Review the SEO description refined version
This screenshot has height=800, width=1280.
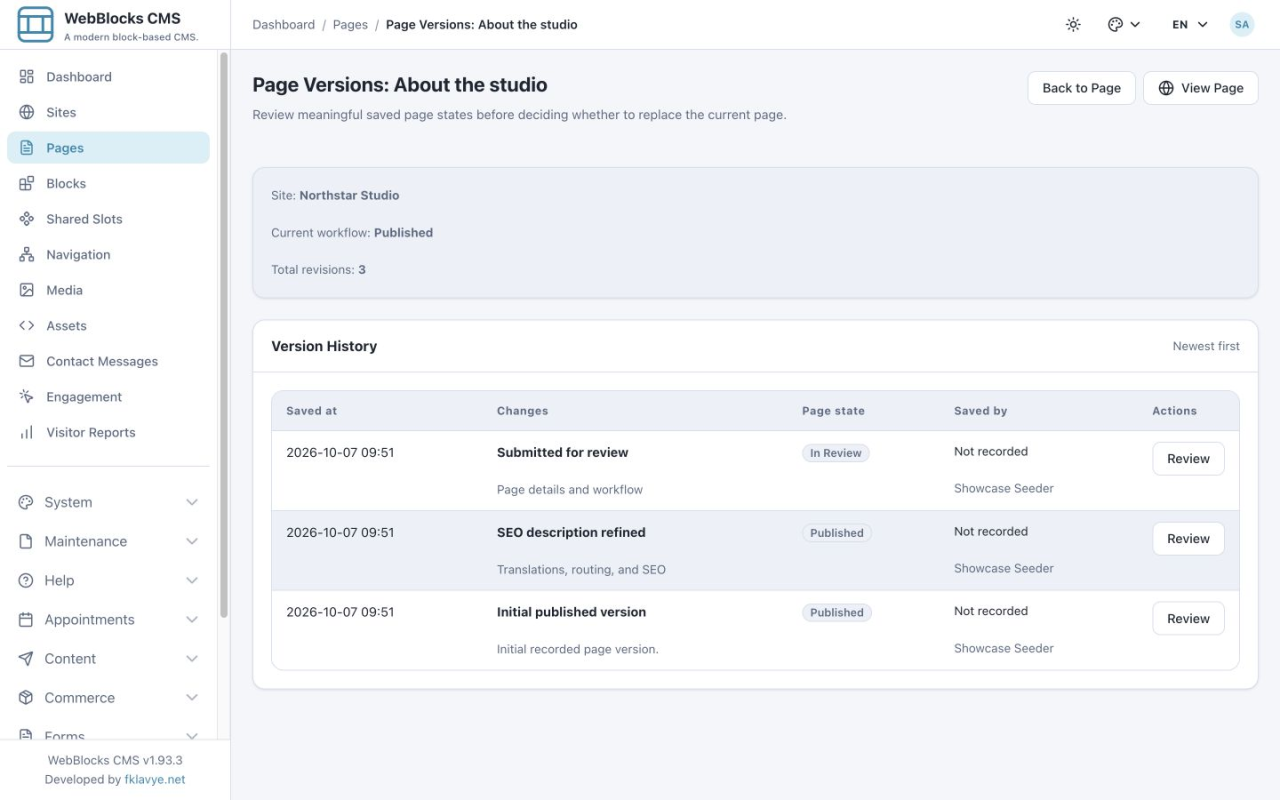tap(1188, 539)
